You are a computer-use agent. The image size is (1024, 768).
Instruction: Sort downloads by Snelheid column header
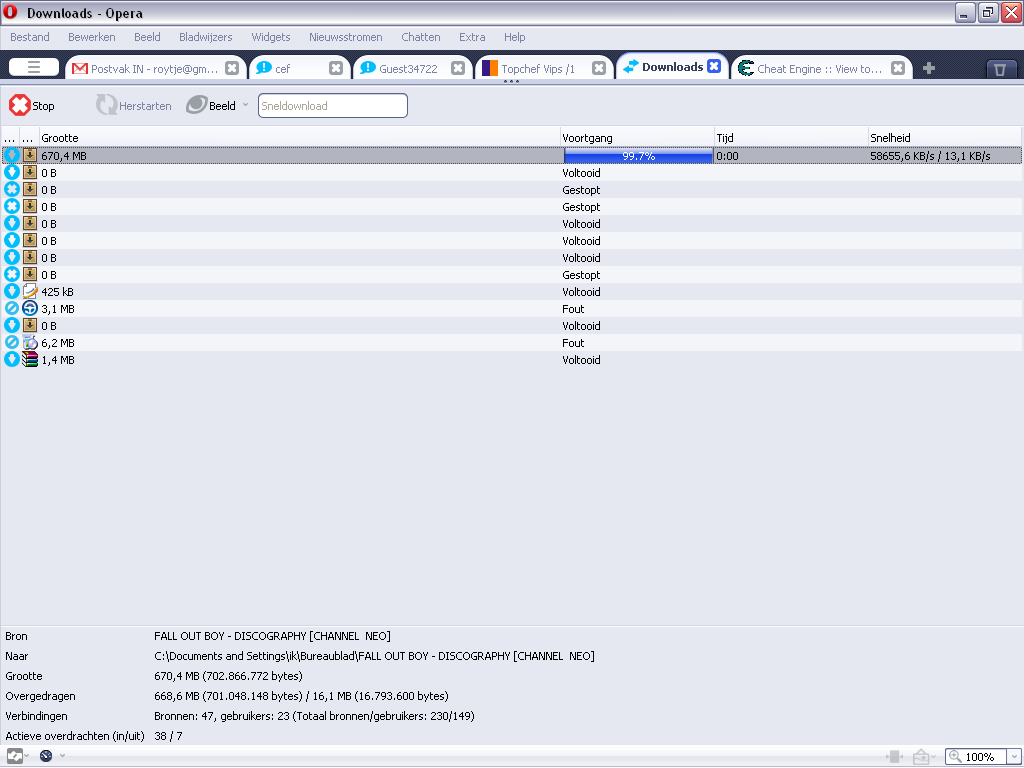tap(944, 138)
